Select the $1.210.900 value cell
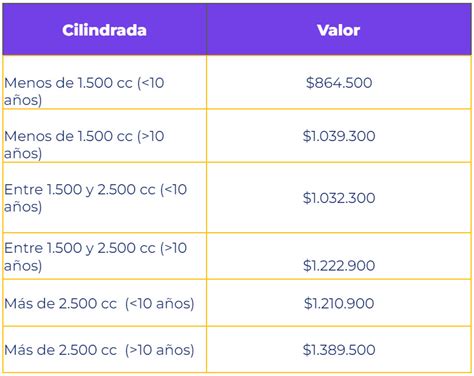 coord(339,303)
